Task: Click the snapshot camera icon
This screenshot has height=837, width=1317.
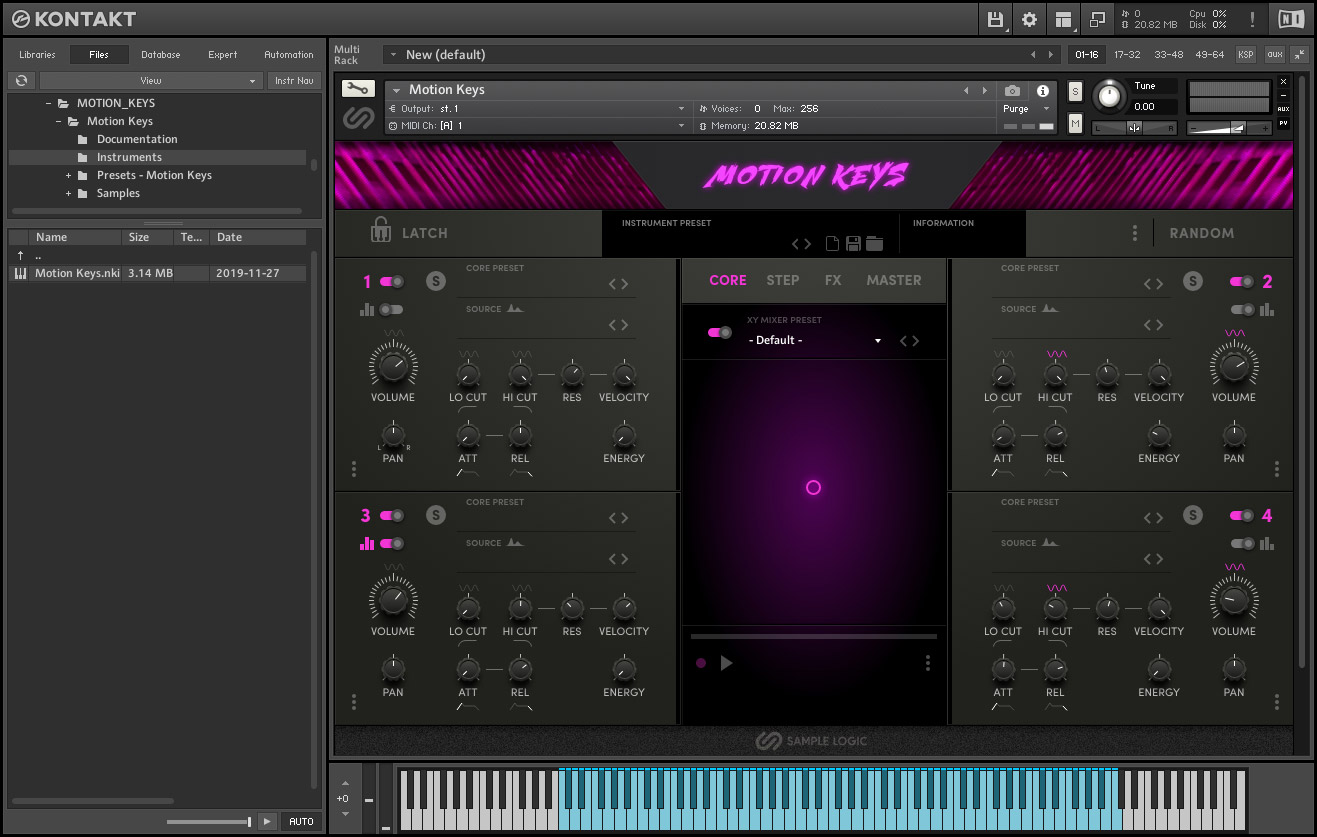Action: click(x=1012, y=90)
